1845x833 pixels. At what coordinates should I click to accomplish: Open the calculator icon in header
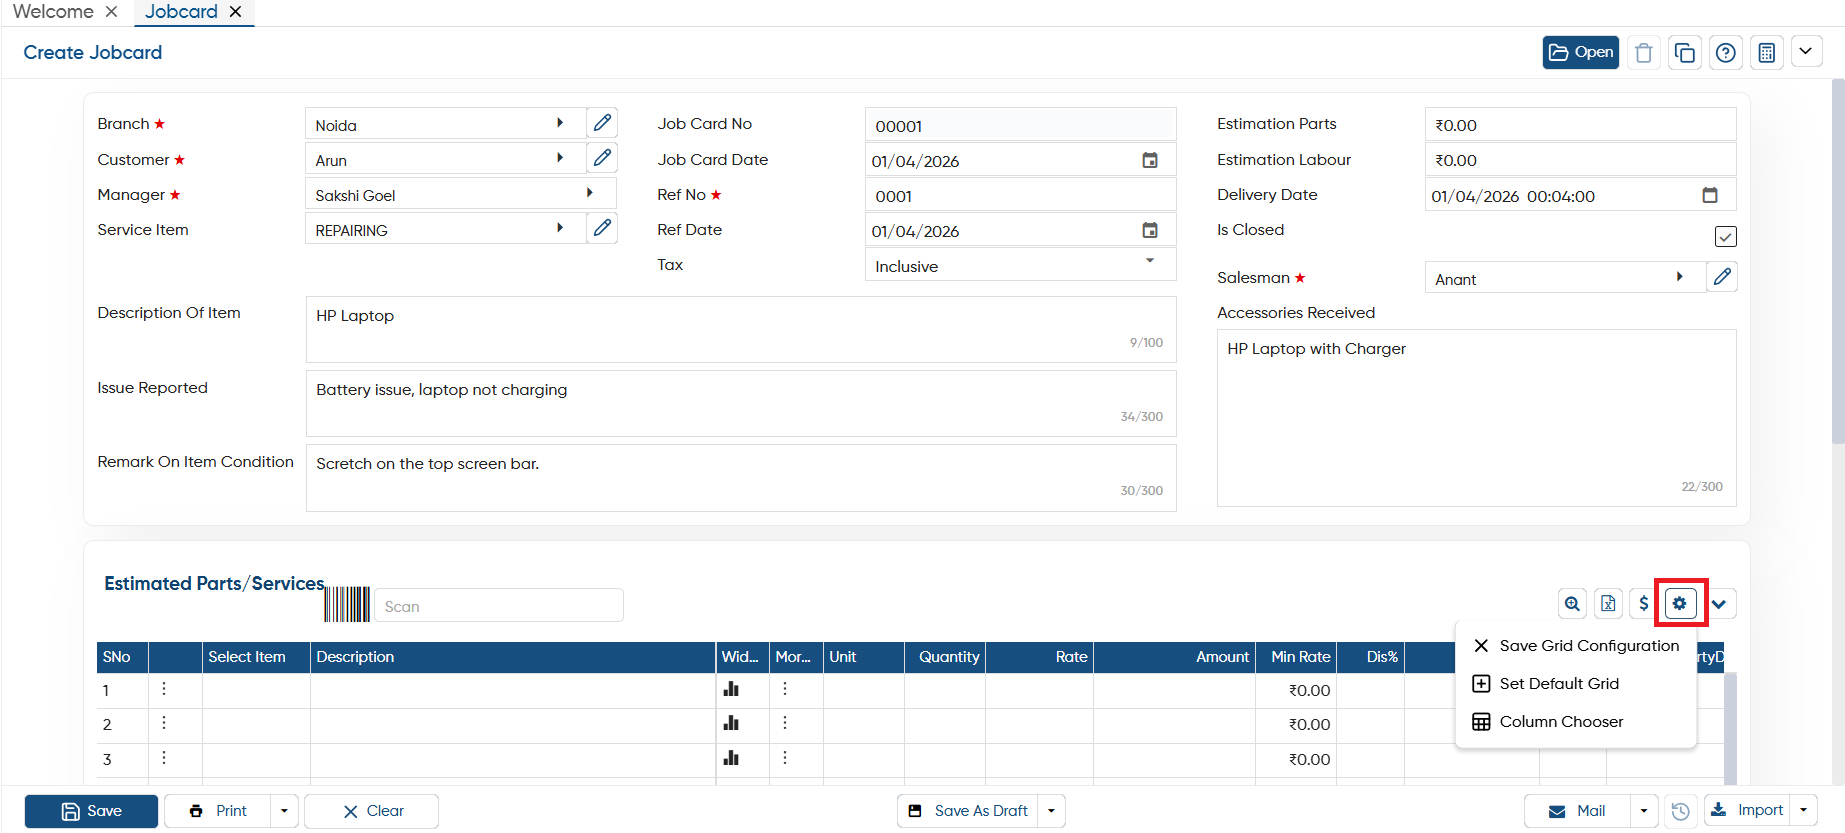click(1766, 53)
